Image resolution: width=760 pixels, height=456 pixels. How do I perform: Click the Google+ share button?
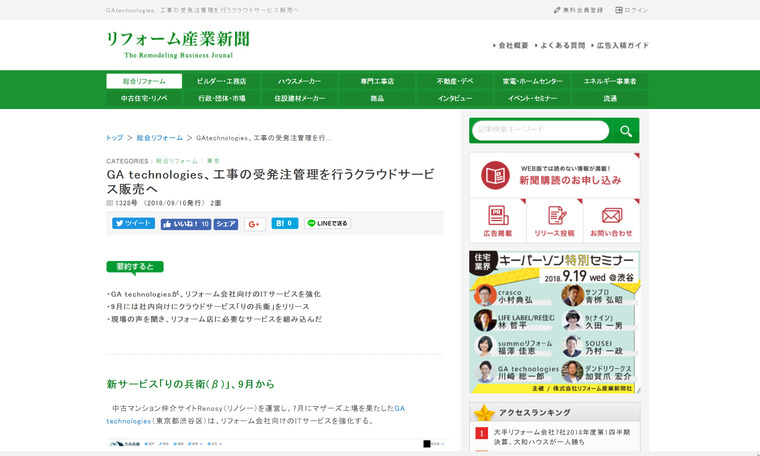254,224
